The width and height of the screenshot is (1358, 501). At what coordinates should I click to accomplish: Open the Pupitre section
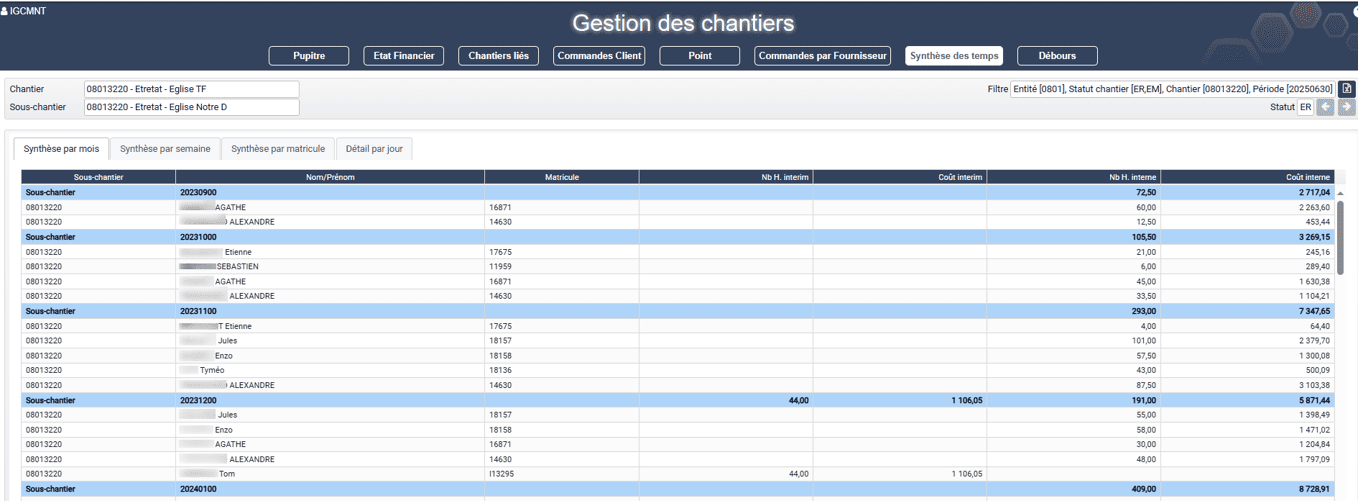(x=309, y=56)
